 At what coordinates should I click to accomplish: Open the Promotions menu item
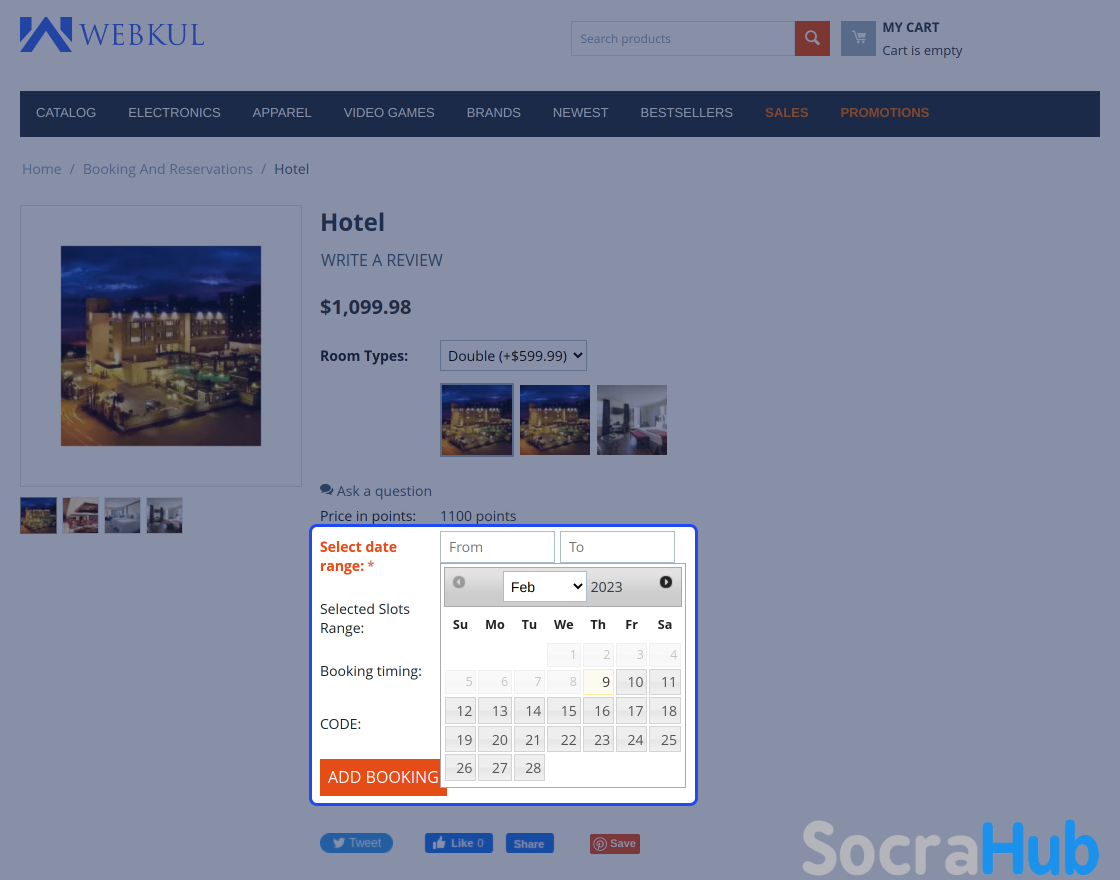884,113
